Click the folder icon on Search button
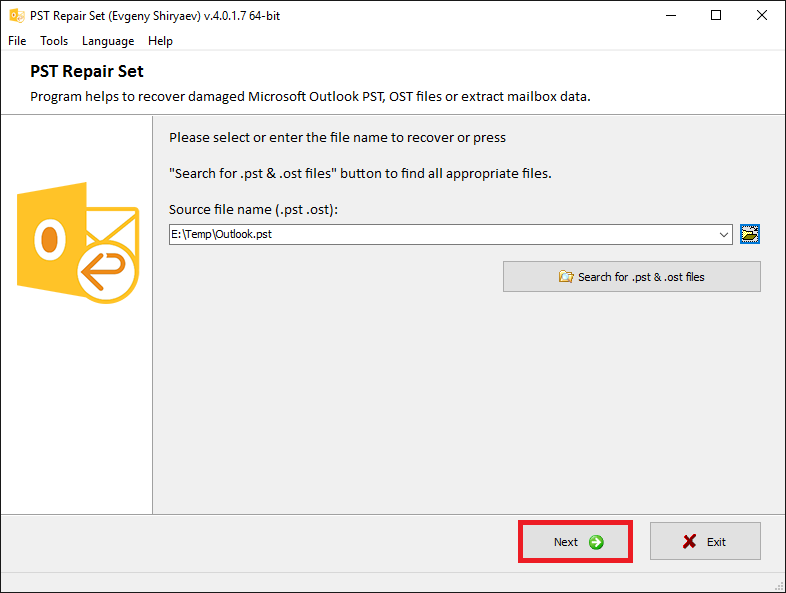 [x=566, y=276]
